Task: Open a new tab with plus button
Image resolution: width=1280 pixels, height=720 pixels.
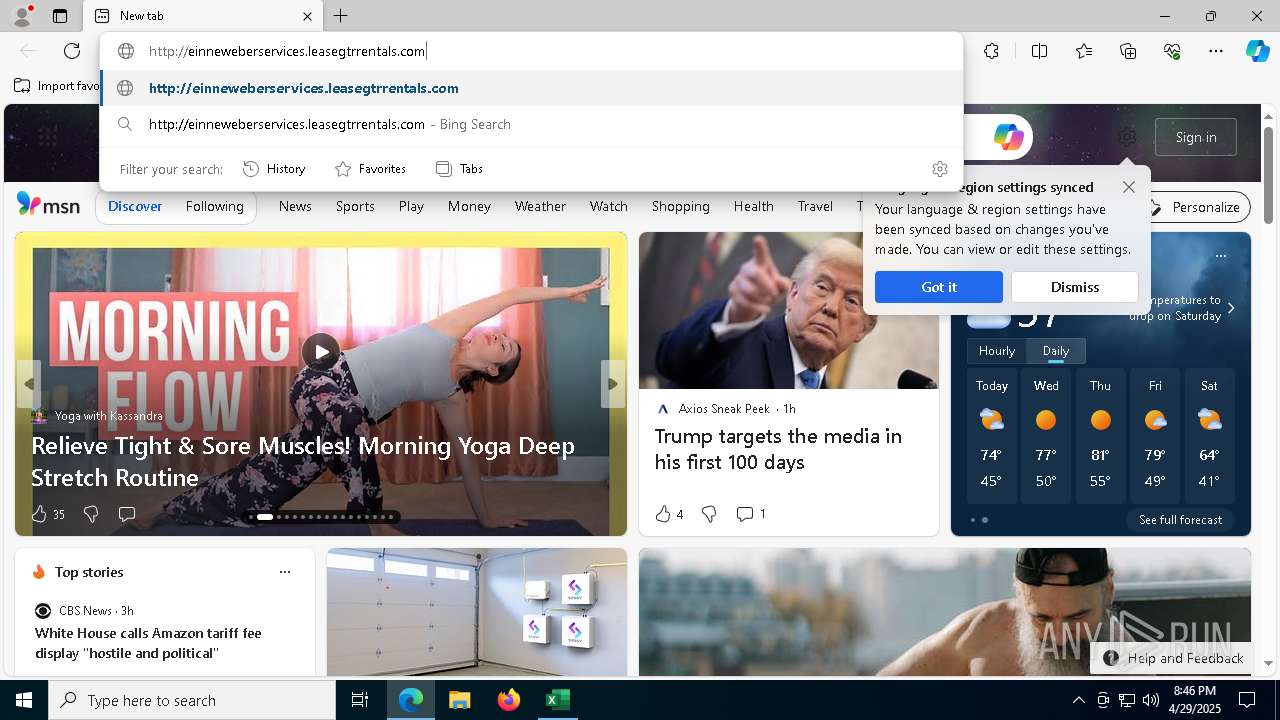Action: [x=340, y=16]
